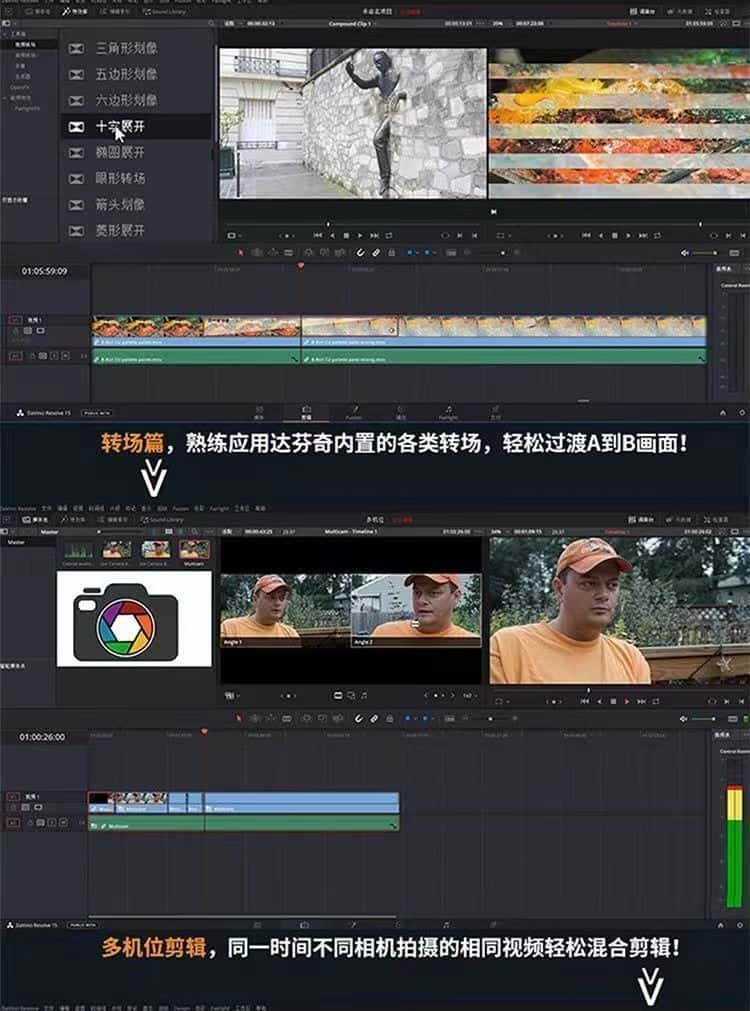This screenshot has height=1011, width=750.
Task: Toggle the Media Pool button in the upper screenshot
Action: 37,12
